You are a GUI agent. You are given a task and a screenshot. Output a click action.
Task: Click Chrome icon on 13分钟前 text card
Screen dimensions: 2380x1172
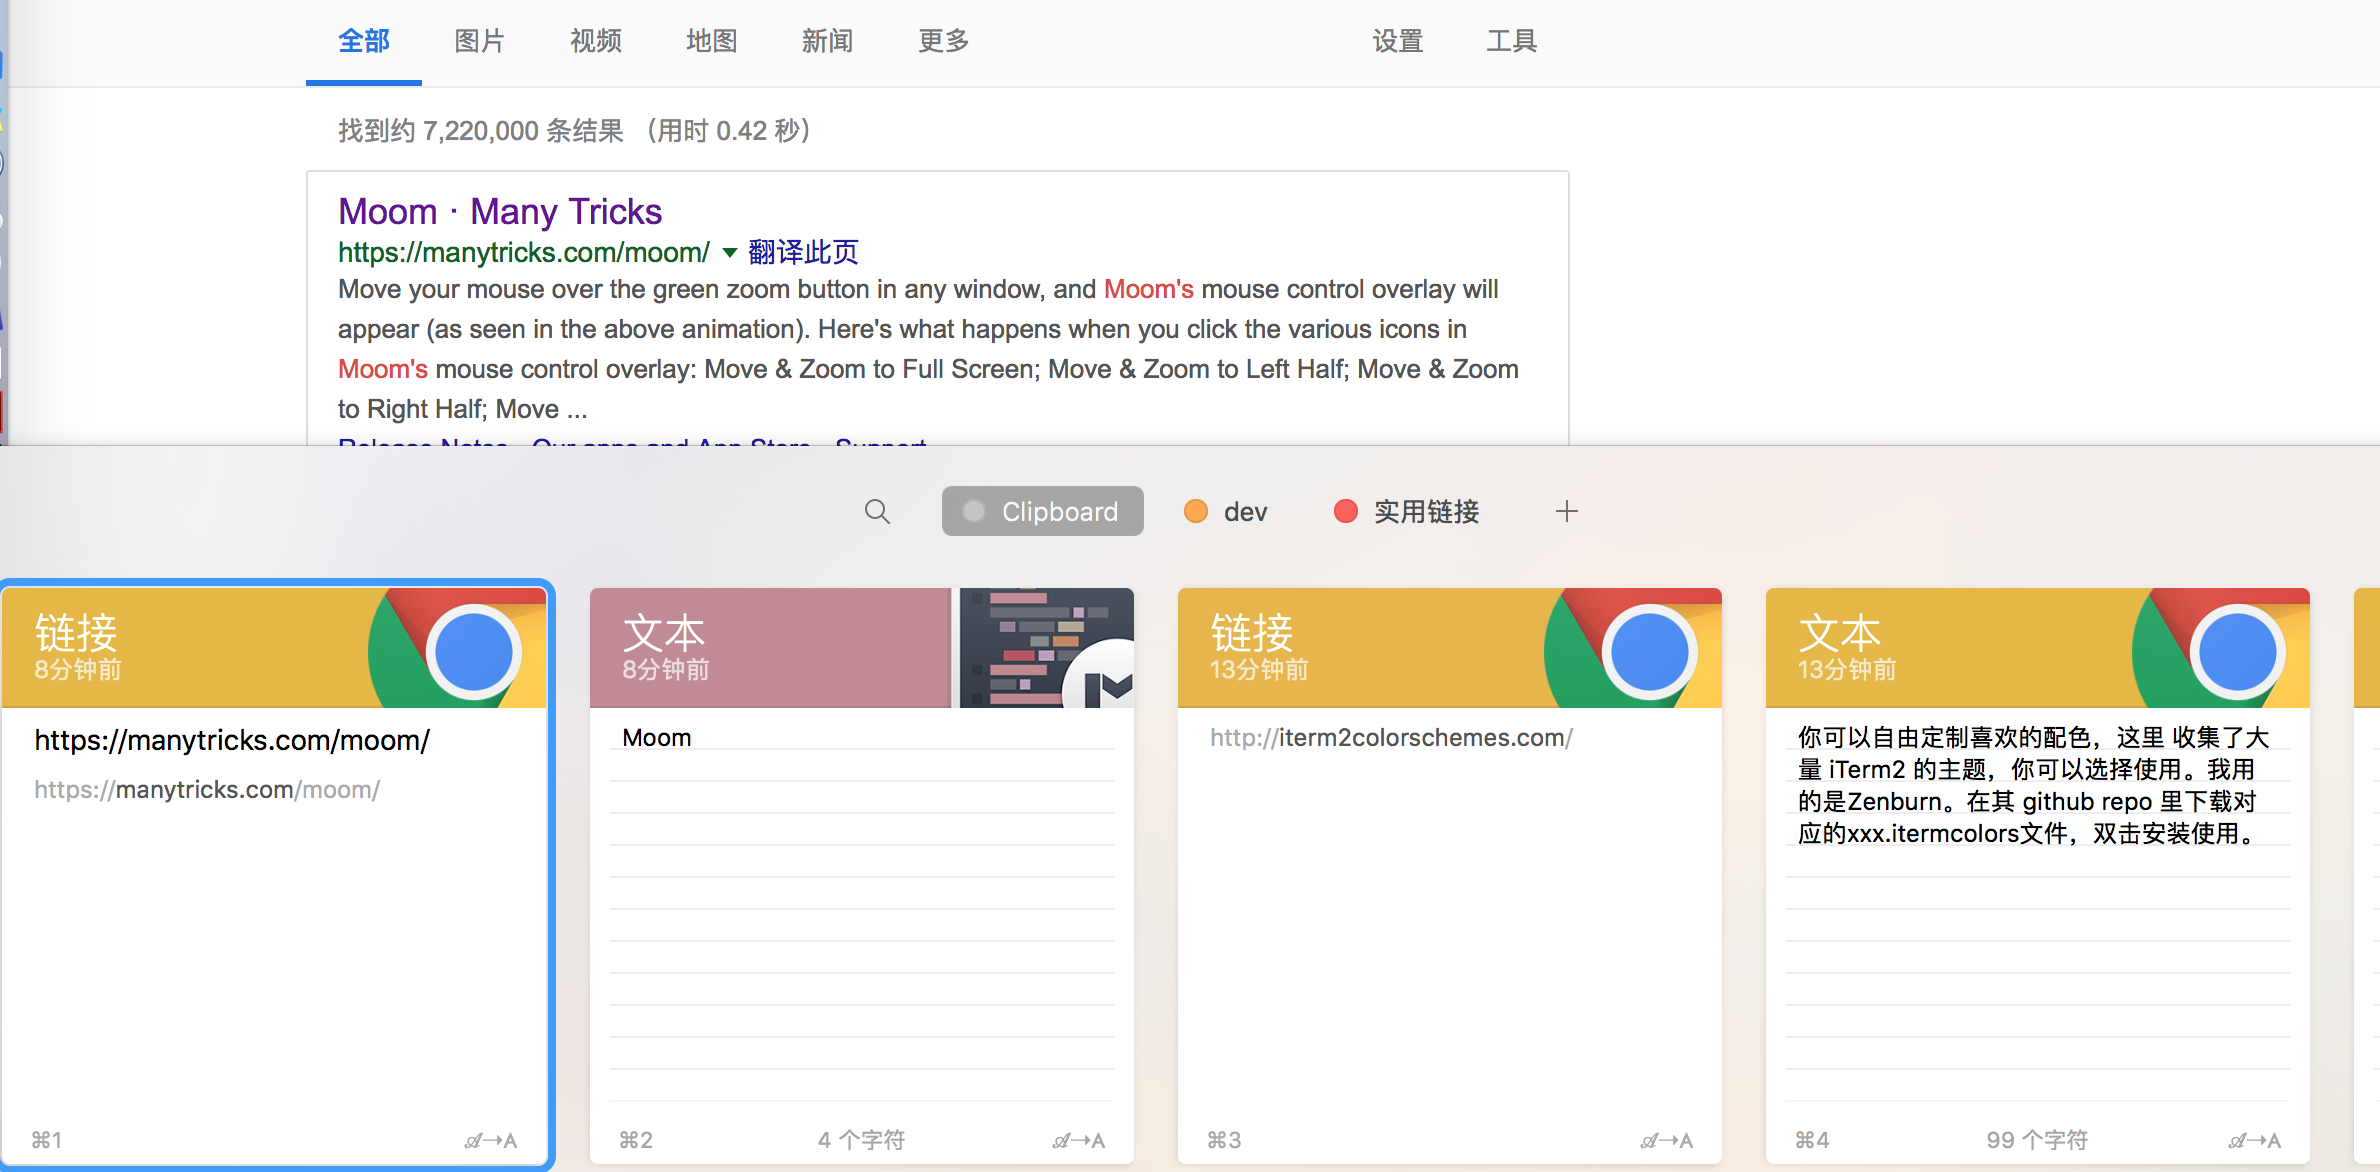point(2236,651)
